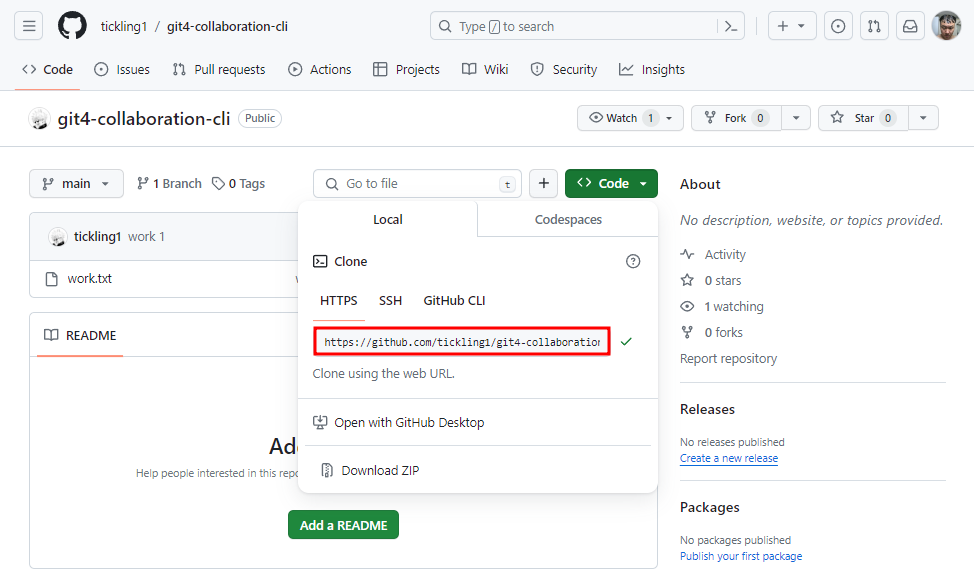
Task: Click the Add a README button
Action: point(344,525)
